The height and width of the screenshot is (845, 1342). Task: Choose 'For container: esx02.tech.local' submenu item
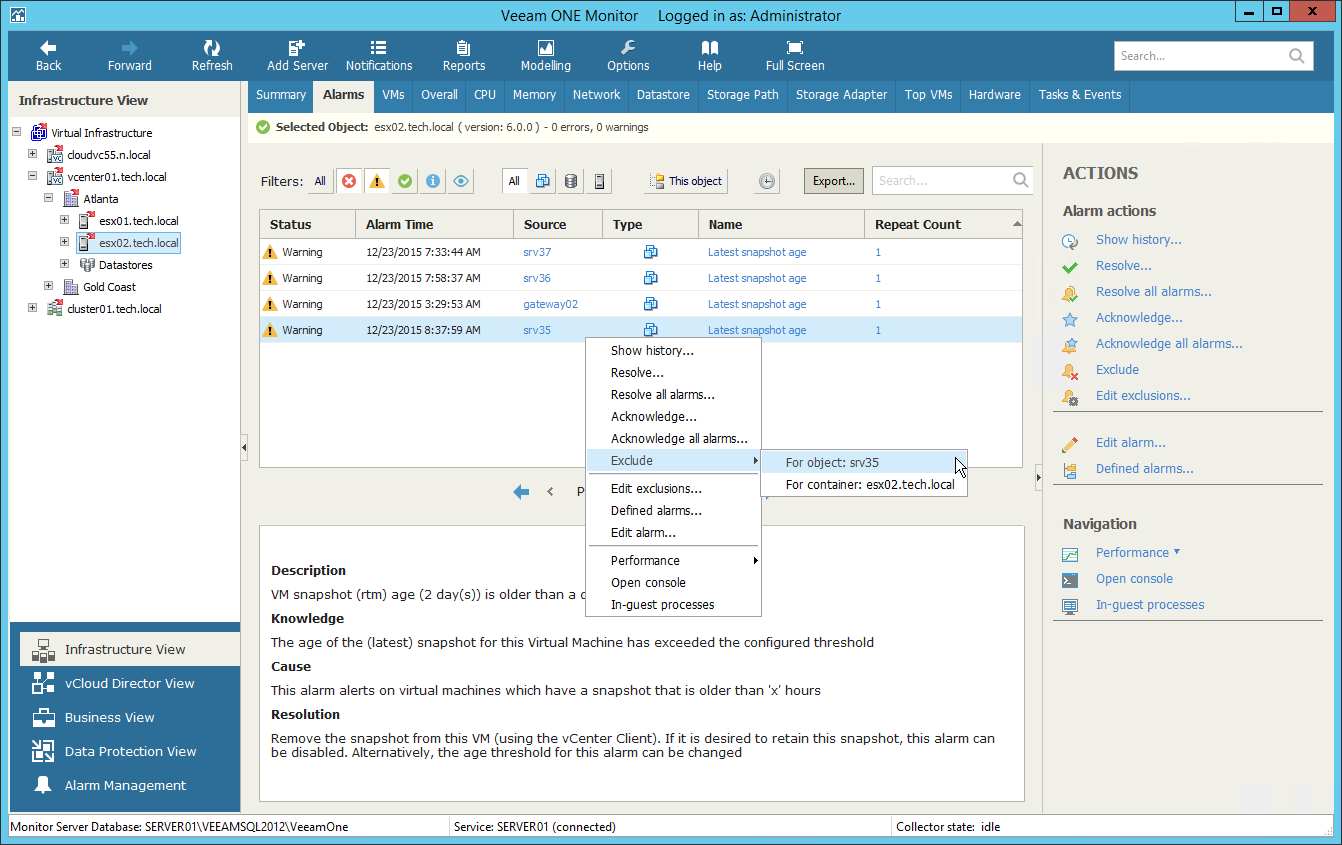[x=864, y=485]
